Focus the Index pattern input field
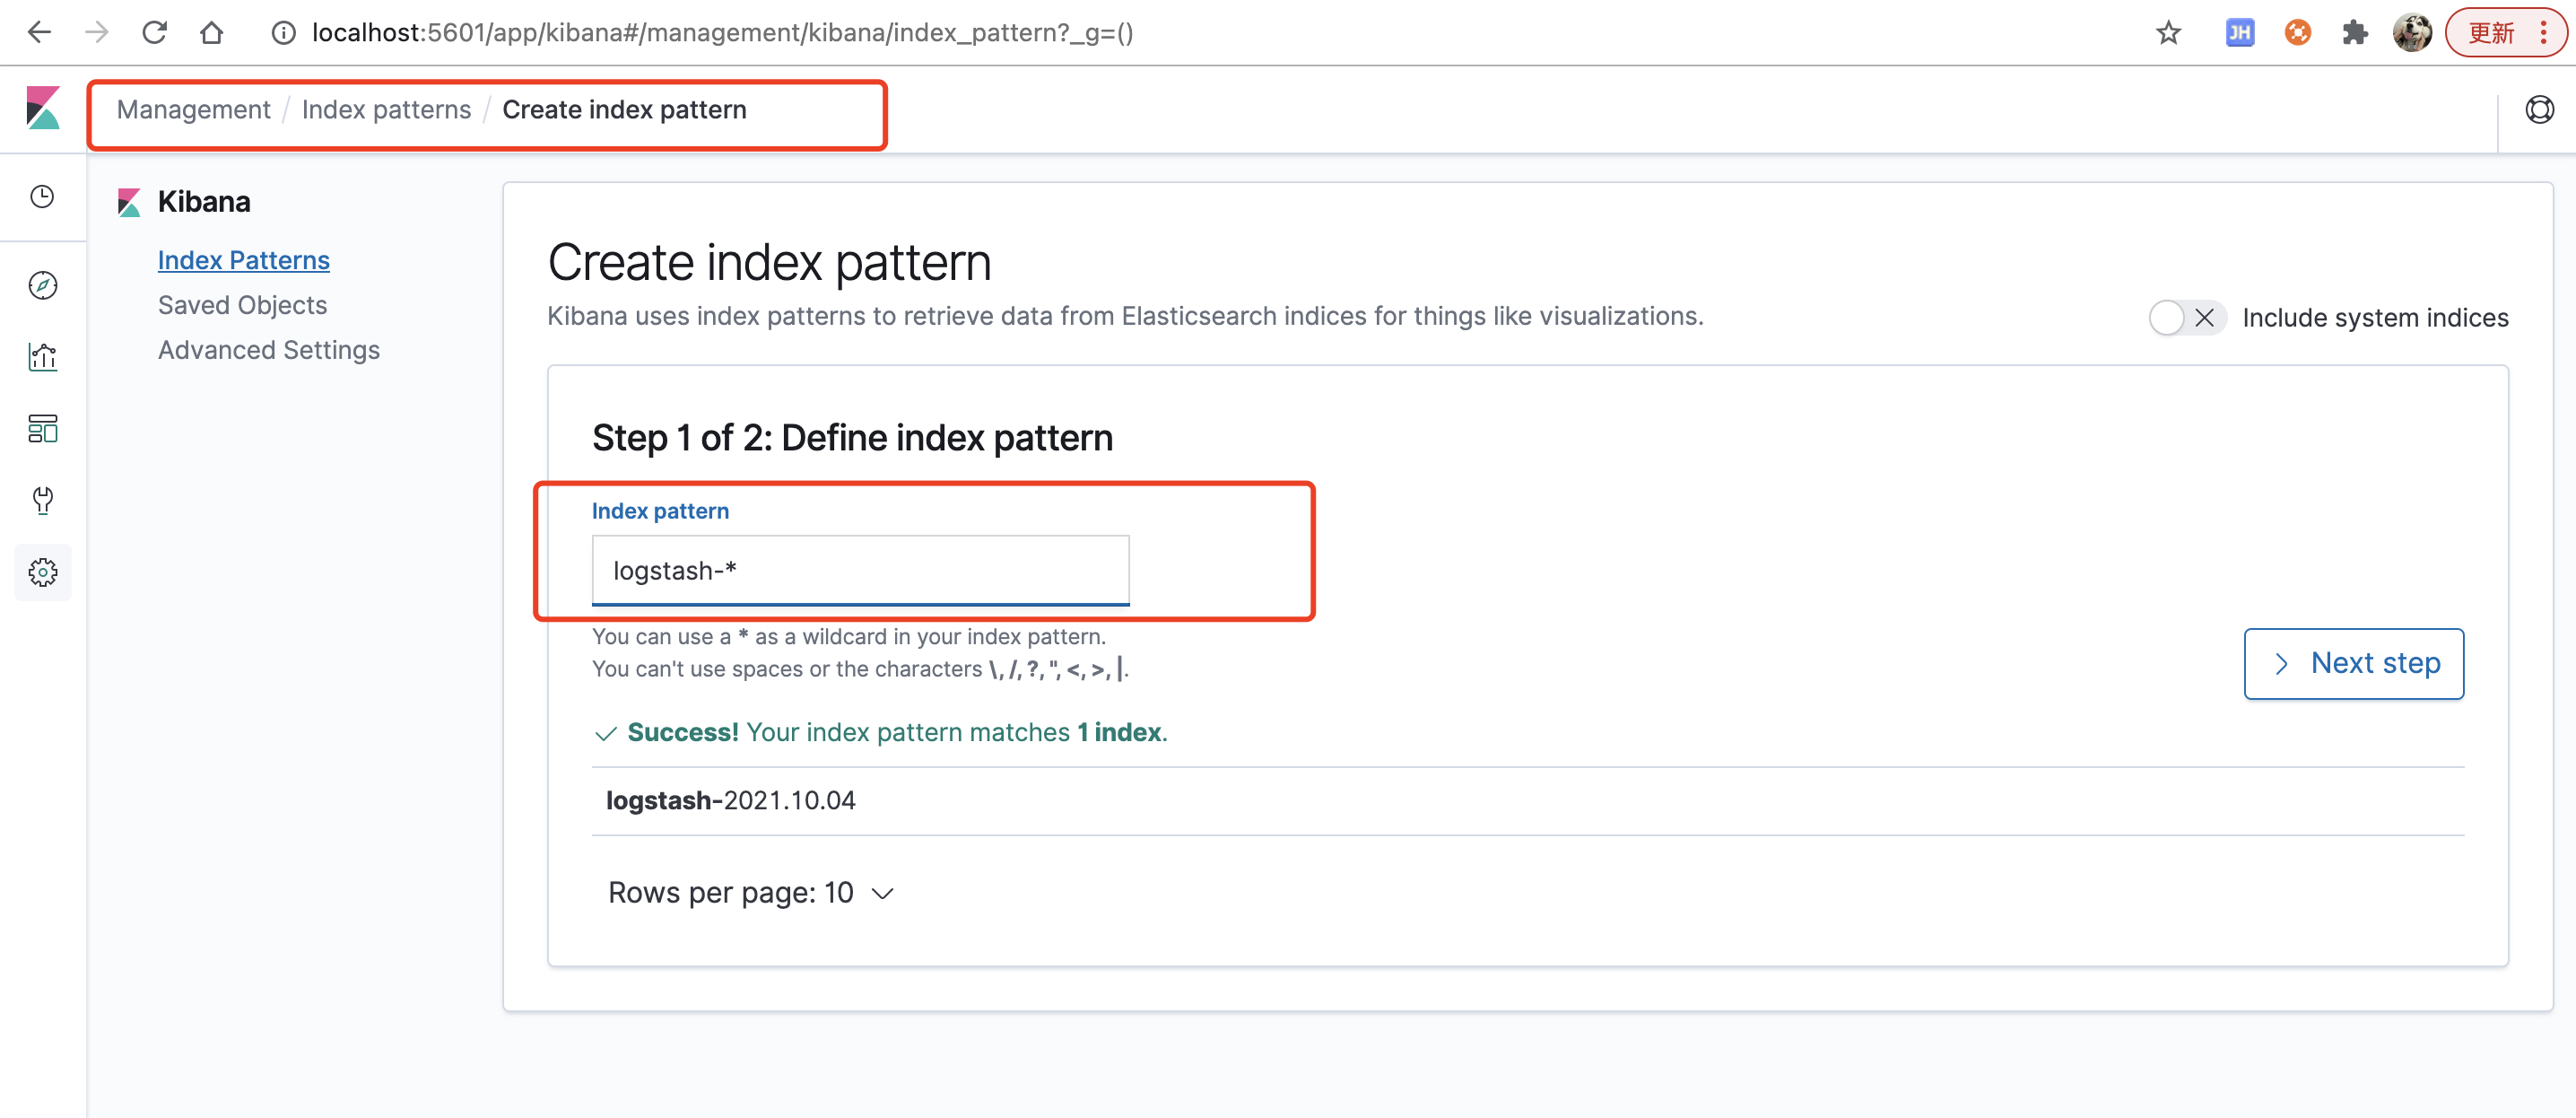 click(860, 570)
